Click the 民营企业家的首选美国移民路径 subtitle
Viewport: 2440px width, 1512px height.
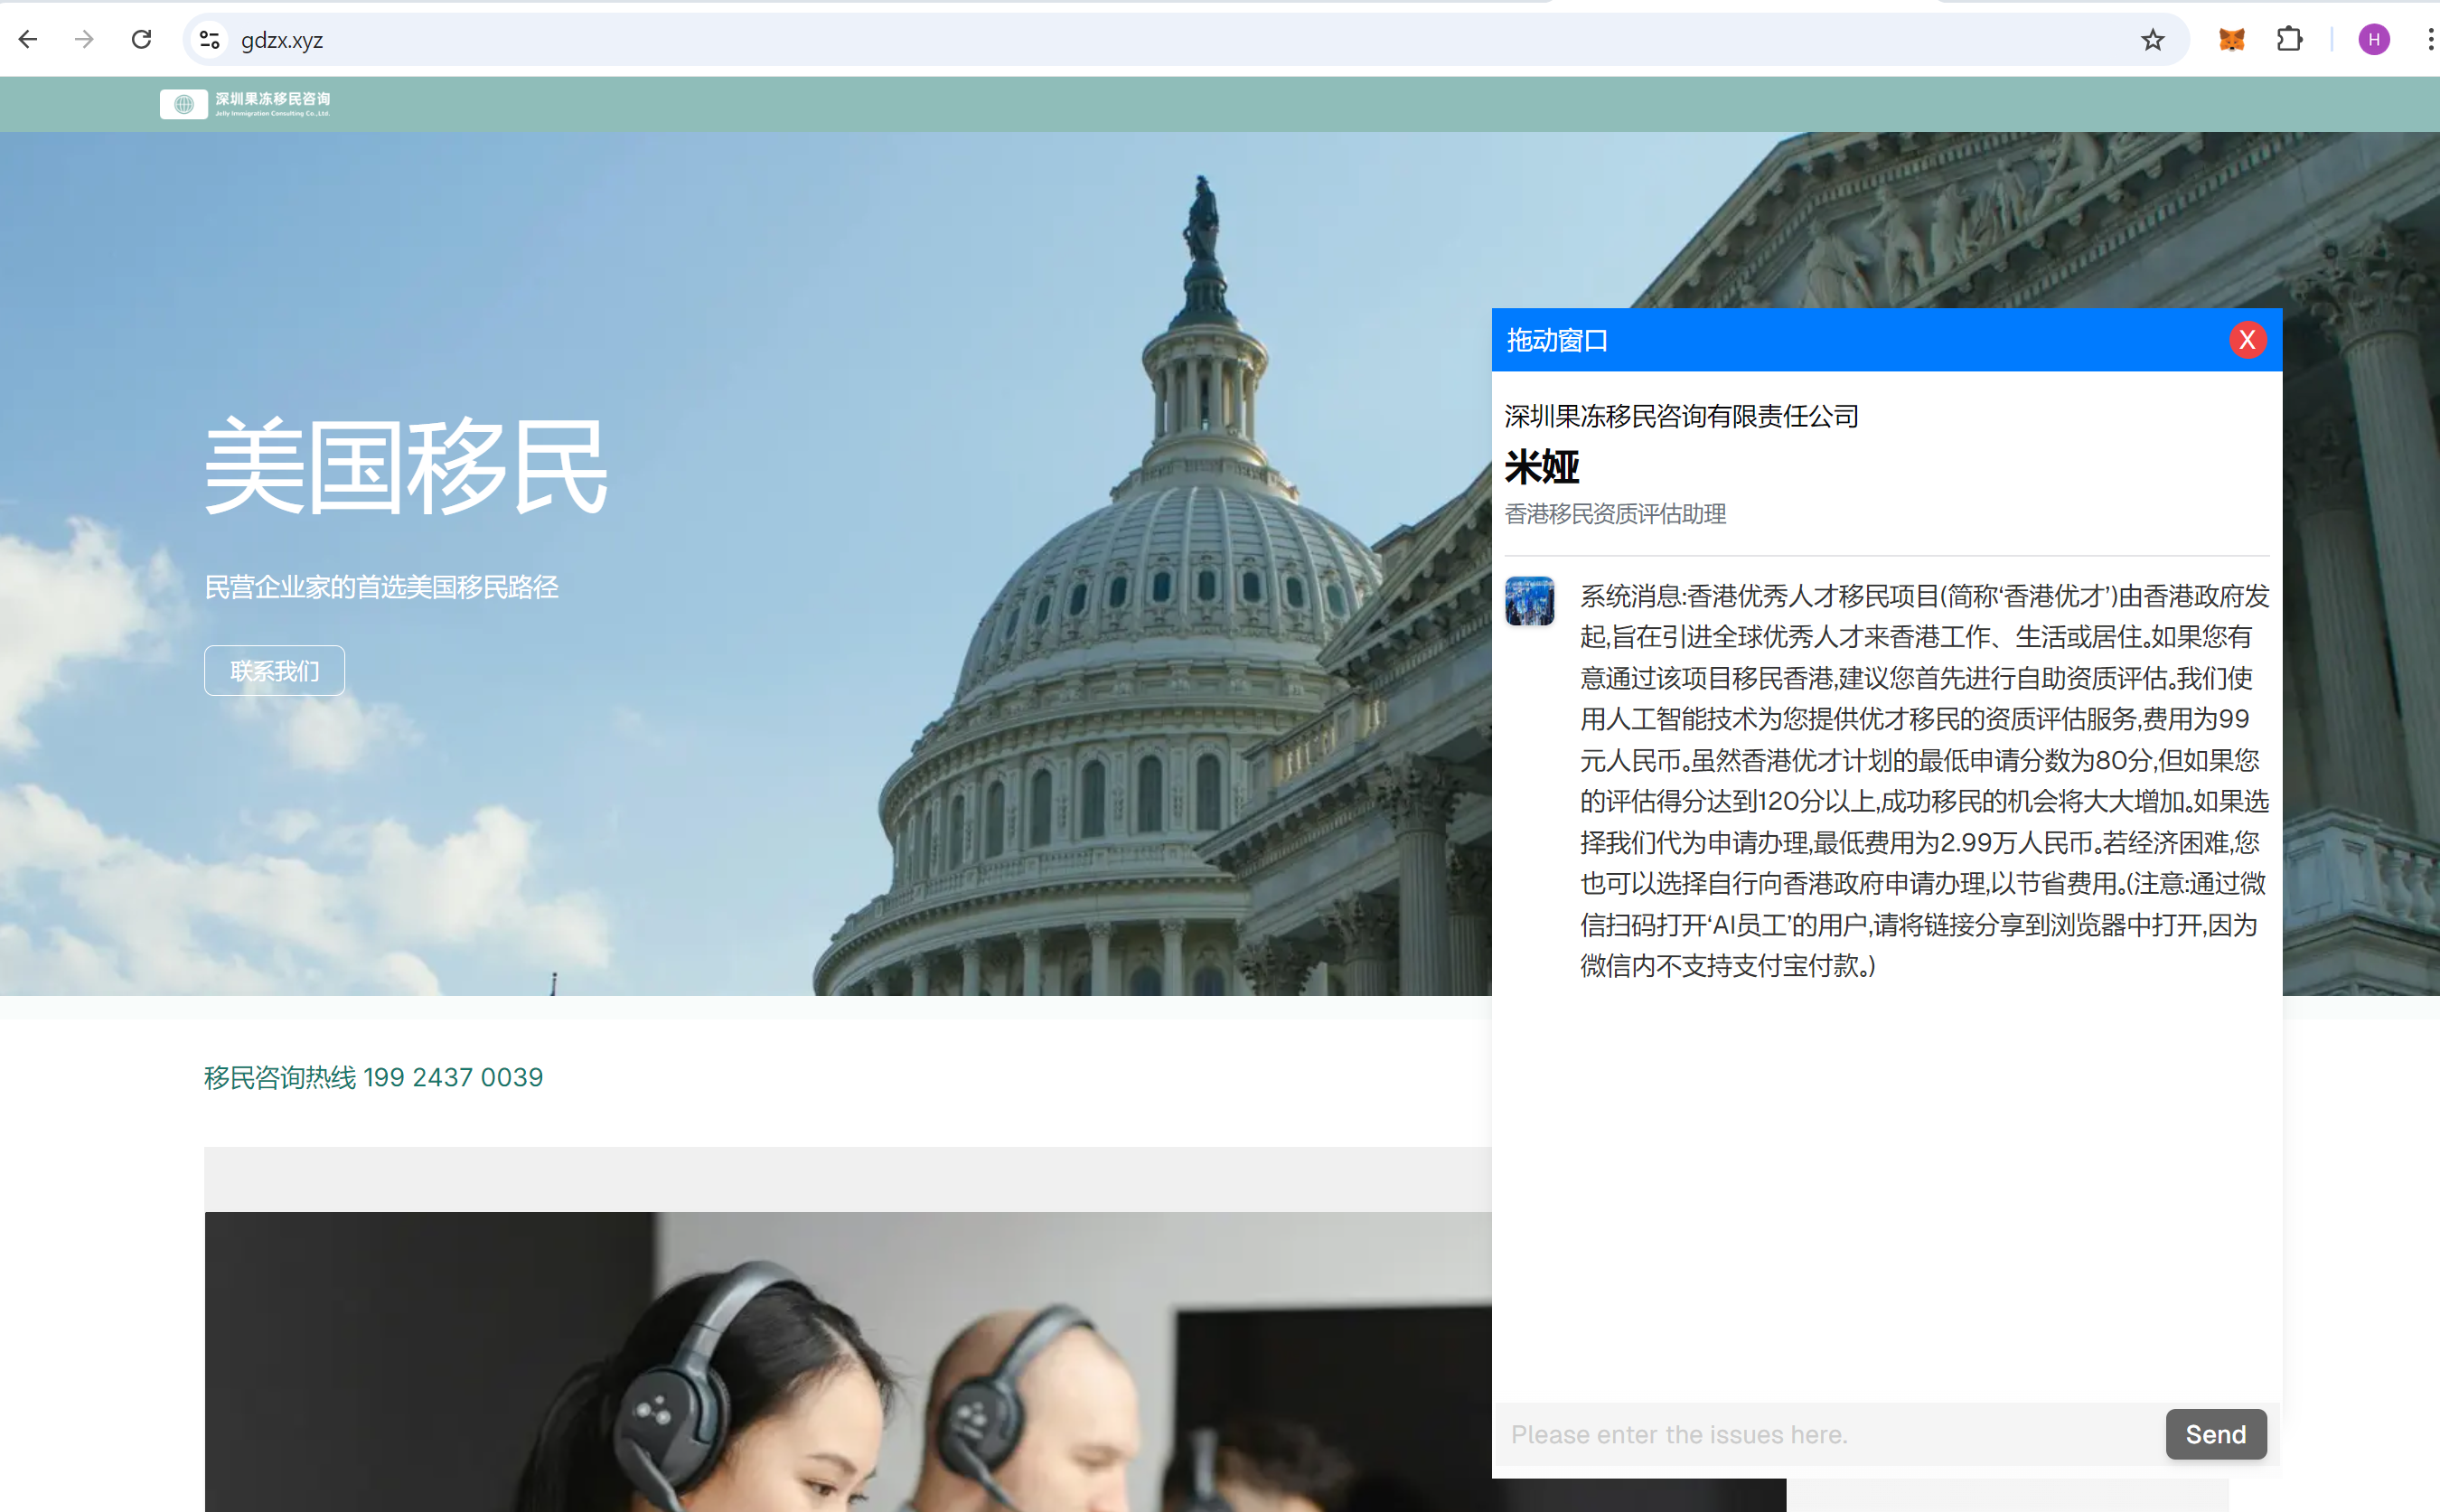pyautogui.click(x=381, y=587)
